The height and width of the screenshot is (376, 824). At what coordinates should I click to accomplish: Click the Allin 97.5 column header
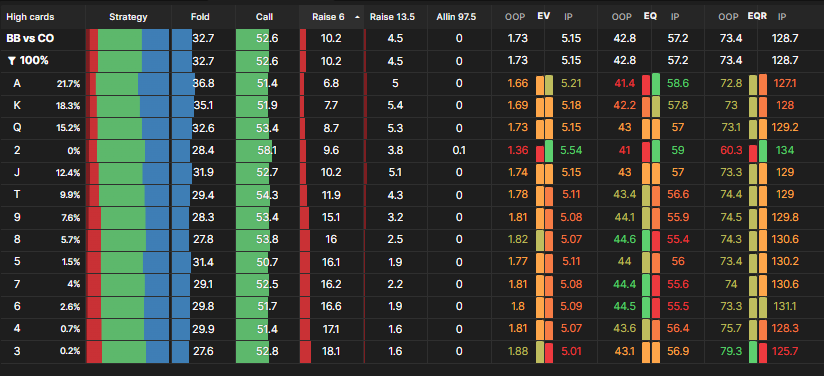tap(456, 17)
